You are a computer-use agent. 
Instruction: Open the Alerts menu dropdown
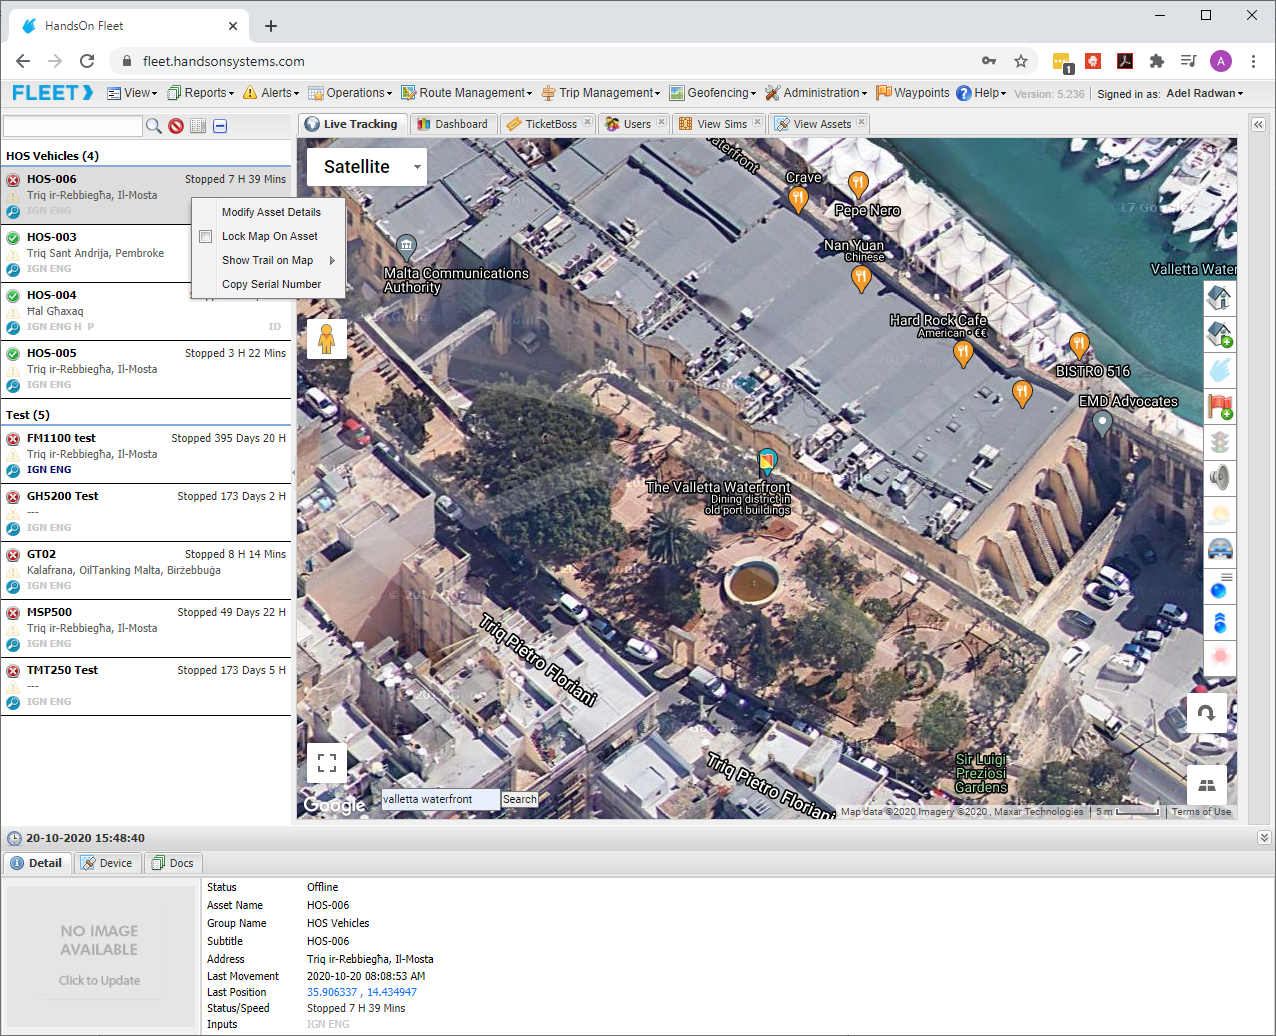pyautogui.click(x=271, y=93)
